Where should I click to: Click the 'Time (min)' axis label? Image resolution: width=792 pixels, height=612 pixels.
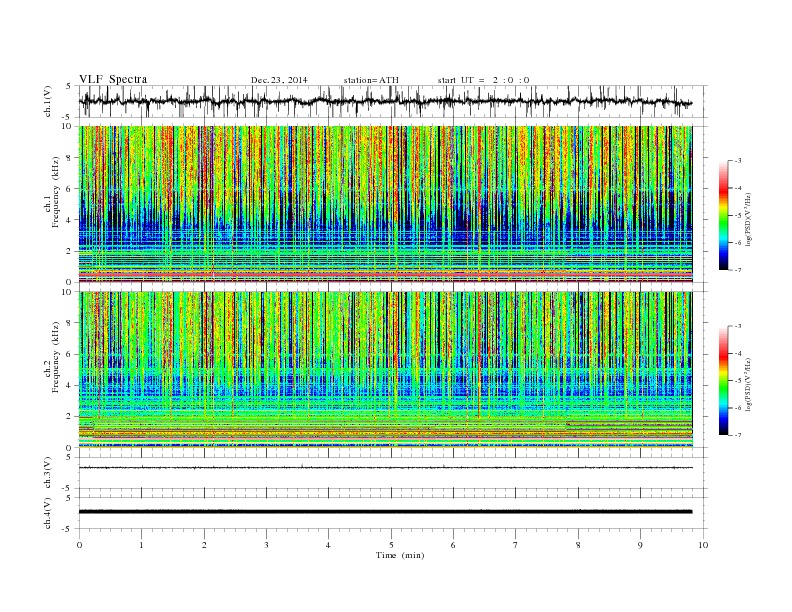pyautogui.click(x=400, y=555)
